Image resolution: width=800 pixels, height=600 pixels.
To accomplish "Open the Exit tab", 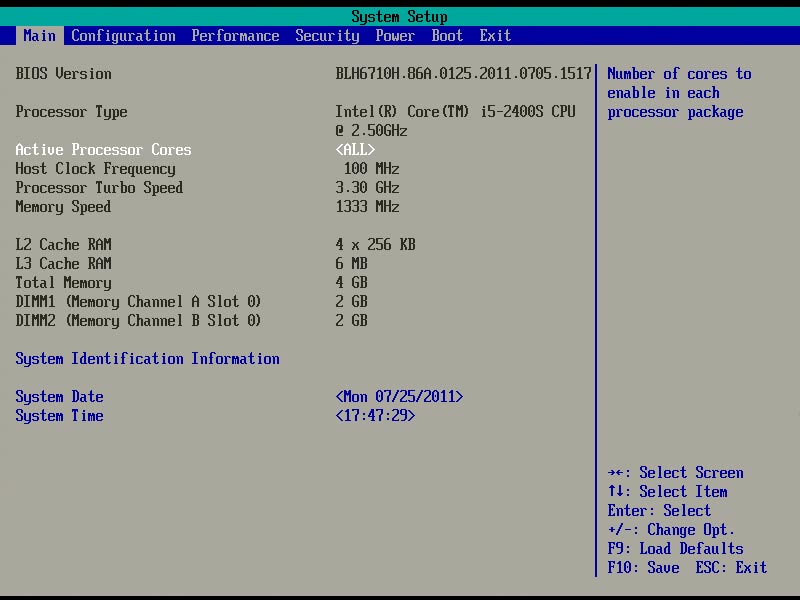I will (495, 36).
